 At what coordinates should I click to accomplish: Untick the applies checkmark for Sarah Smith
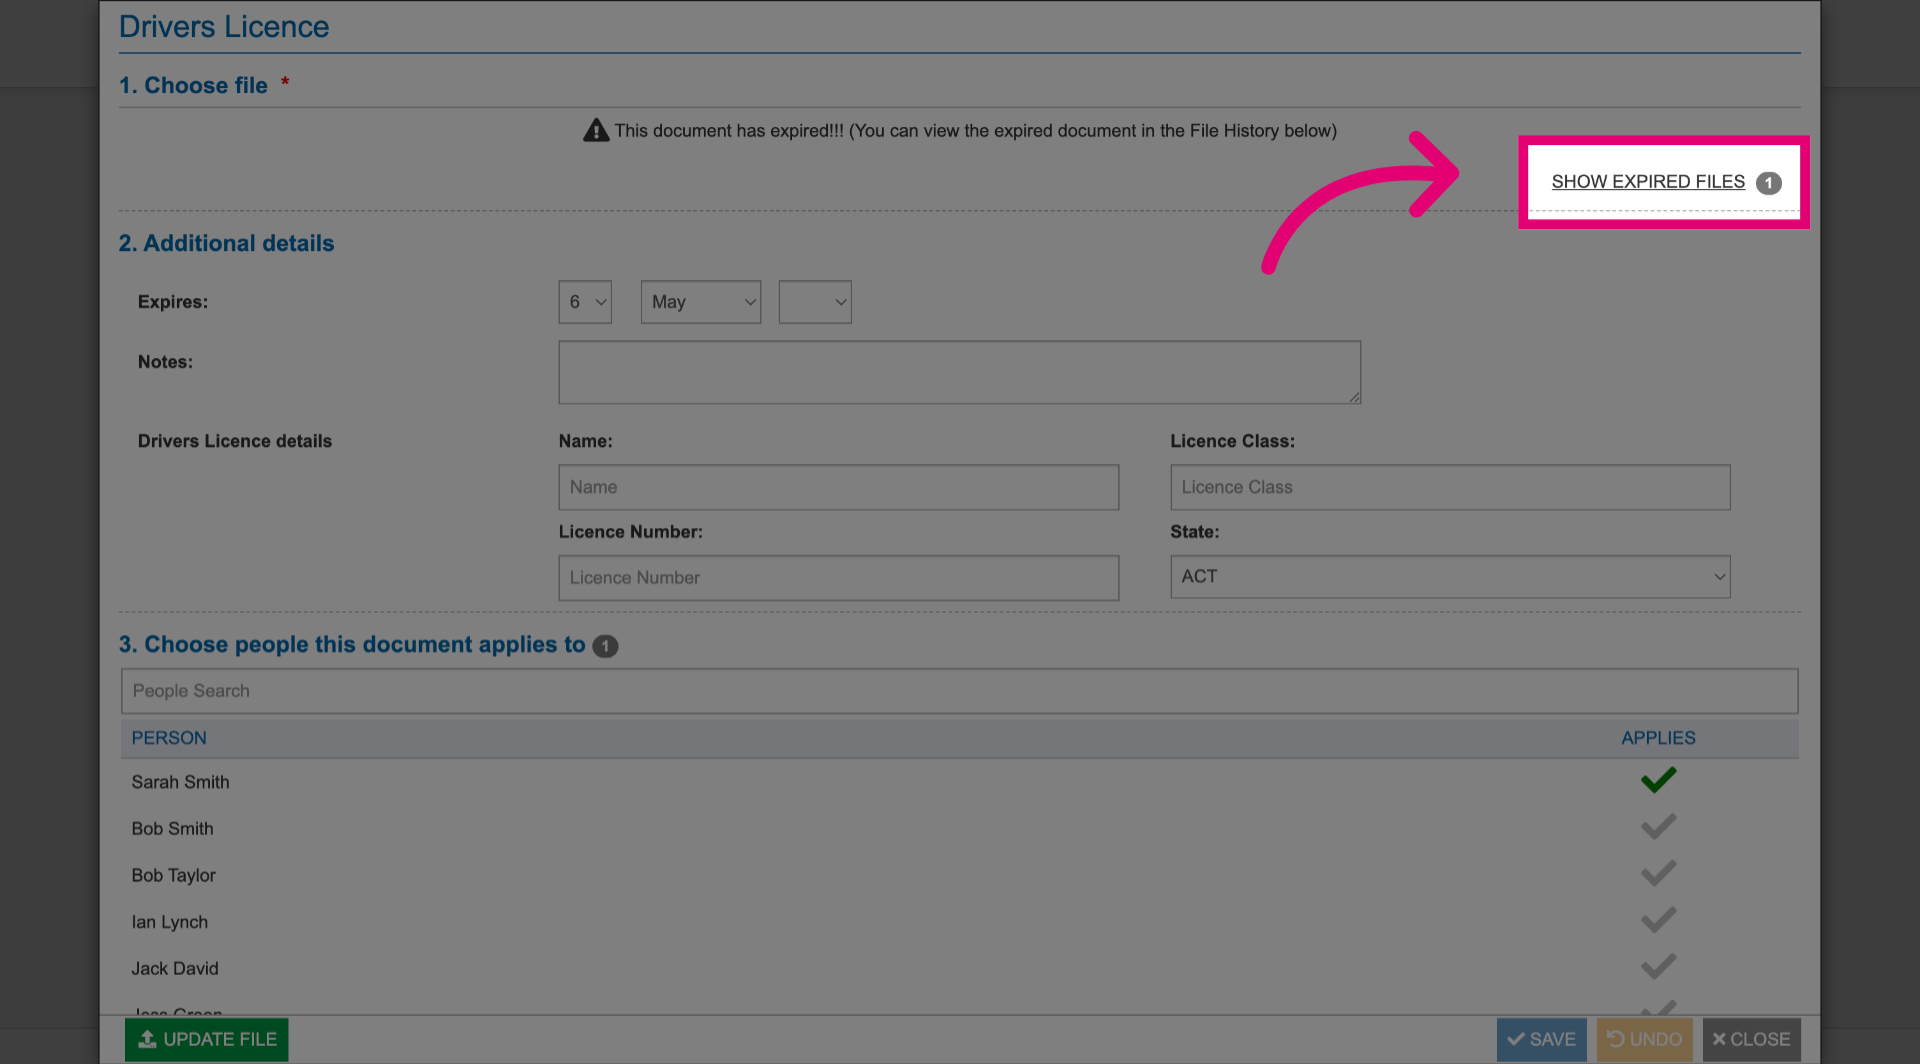click(1658, 780)
